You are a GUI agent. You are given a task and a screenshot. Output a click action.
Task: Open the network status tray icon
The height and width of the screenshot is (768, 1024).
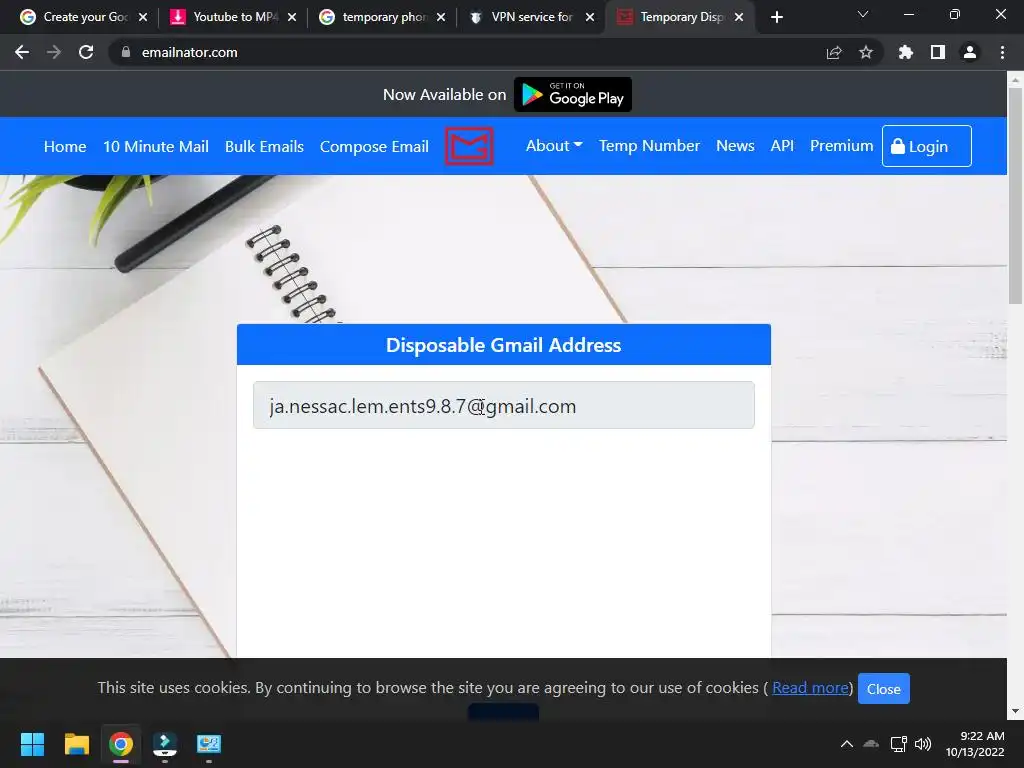(899, 744)
